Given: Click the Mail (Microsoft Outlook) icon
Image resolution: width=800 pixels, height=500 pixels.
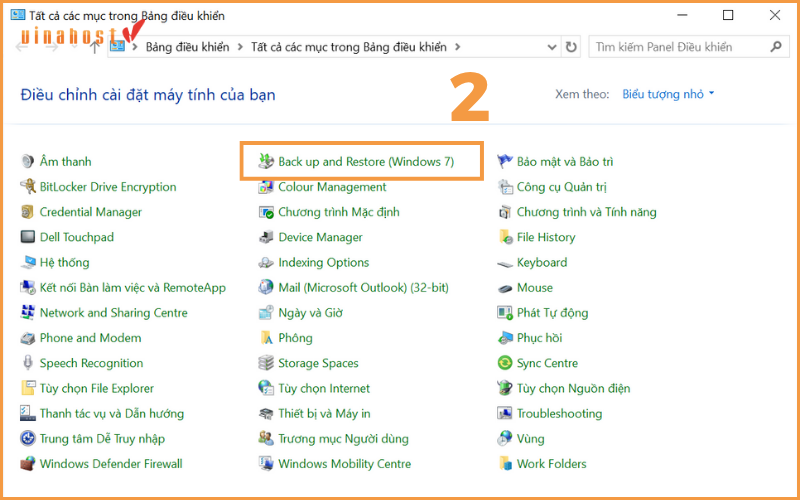Looking at the screenshot, I should coord(266,288).
